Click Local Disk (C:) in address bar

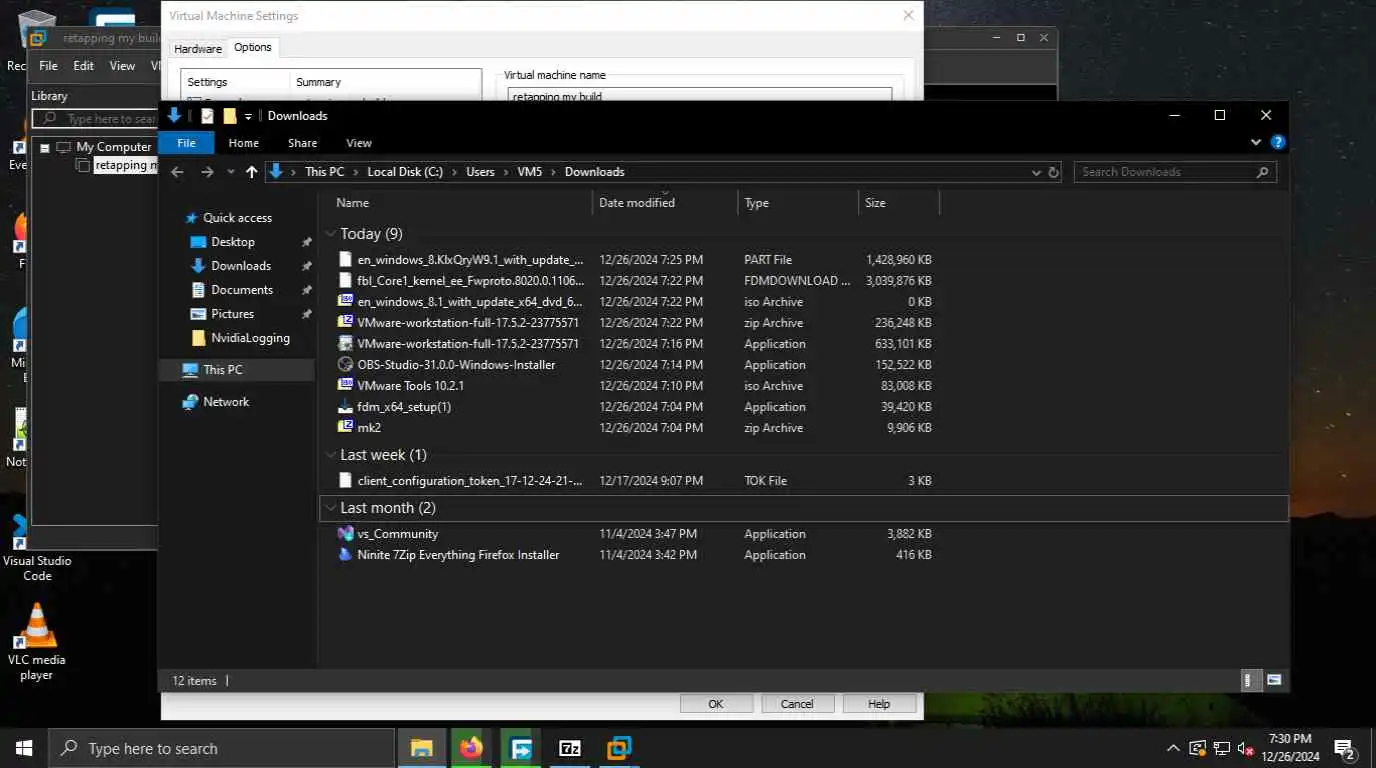[405, 172]
